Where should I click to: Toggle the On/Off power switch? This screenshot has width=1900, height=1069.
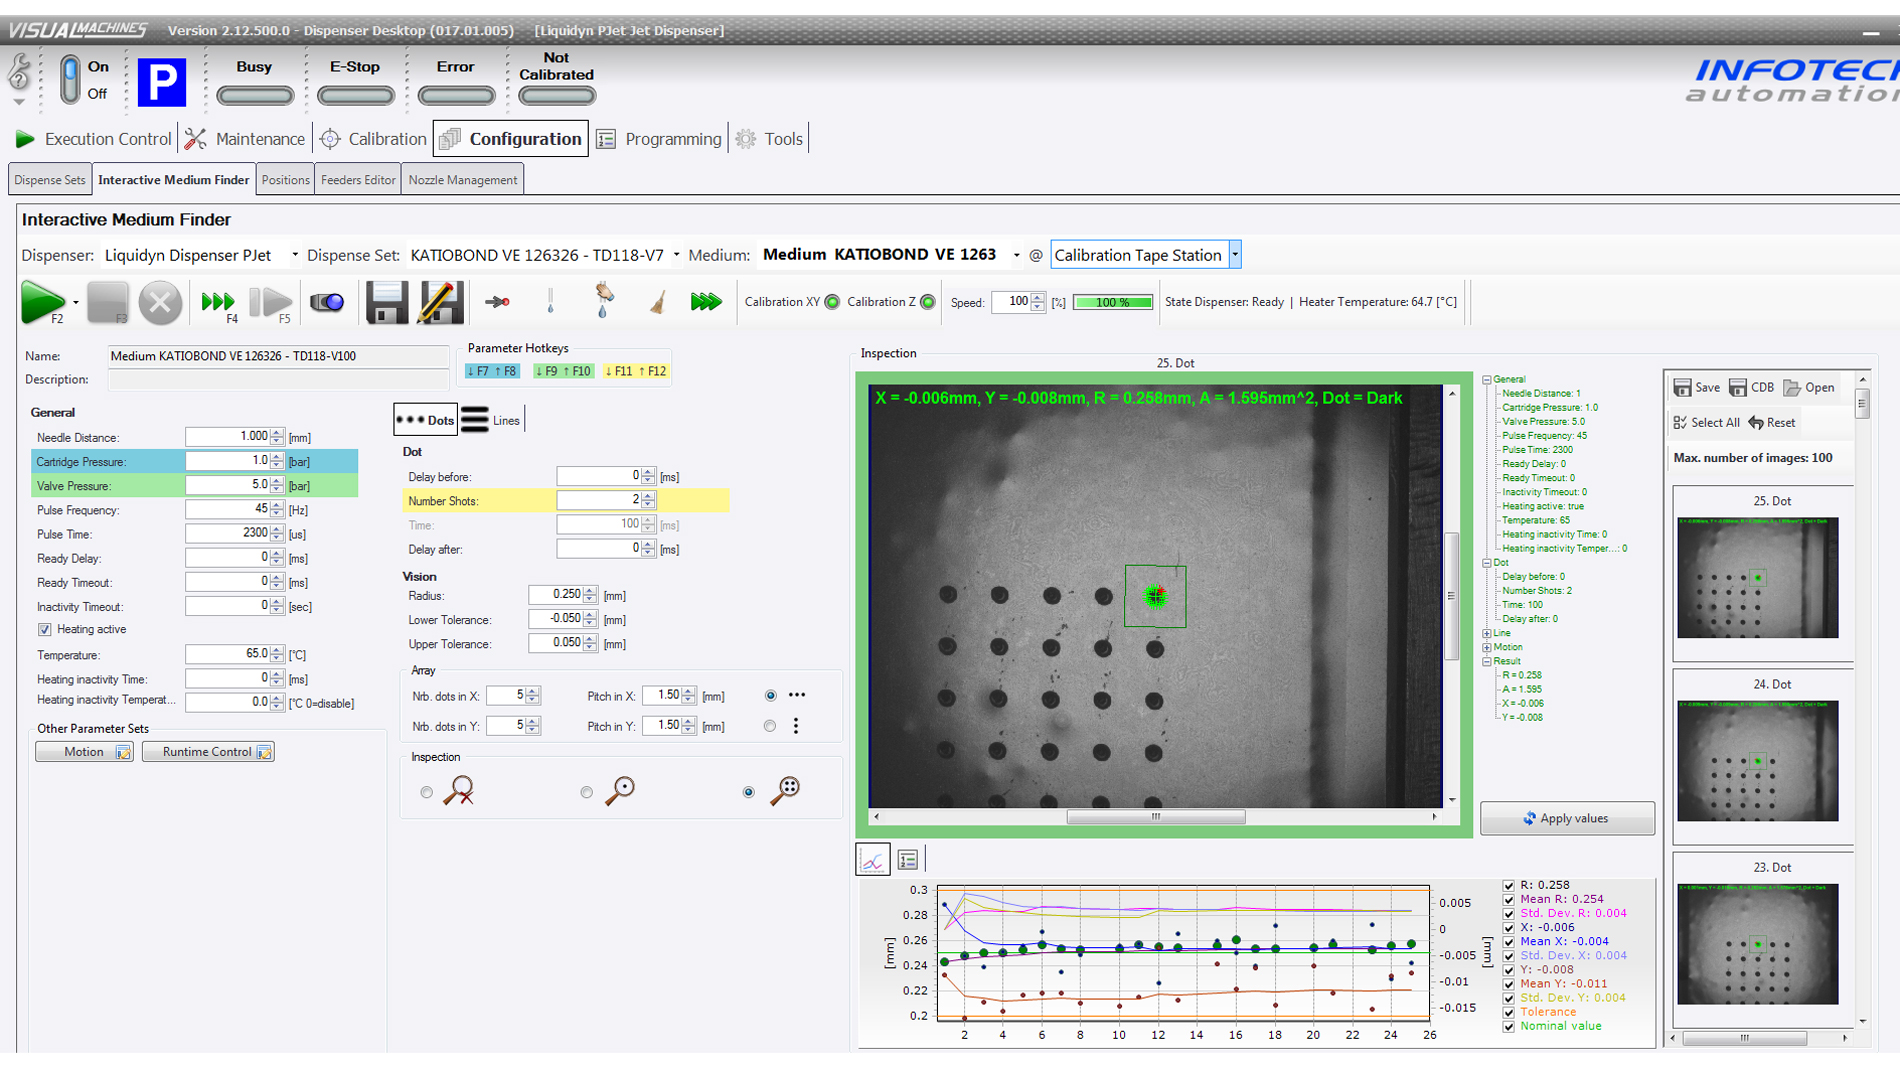click(x=70, y=80)
